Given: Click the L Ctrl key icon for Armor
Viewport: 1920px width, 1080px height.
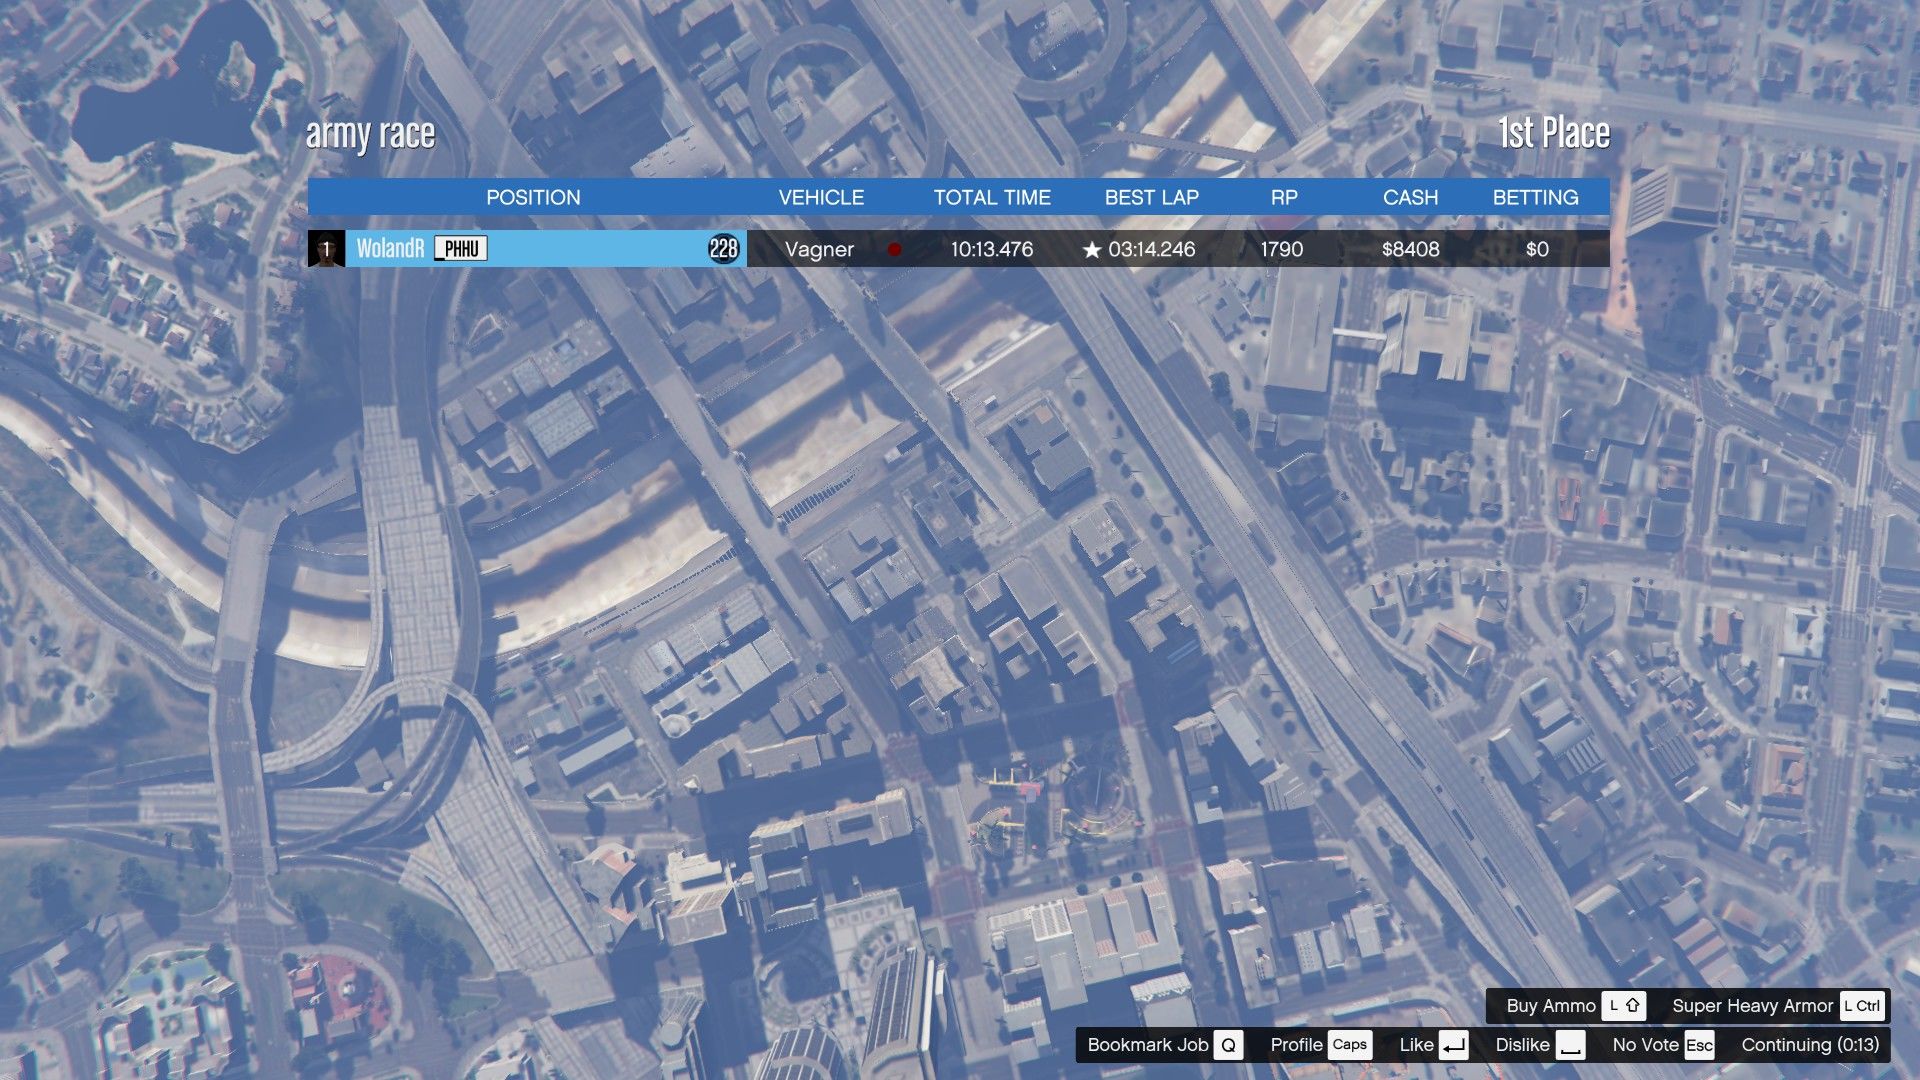Looking at the screenshot, I should [x=1861, y=1006].
